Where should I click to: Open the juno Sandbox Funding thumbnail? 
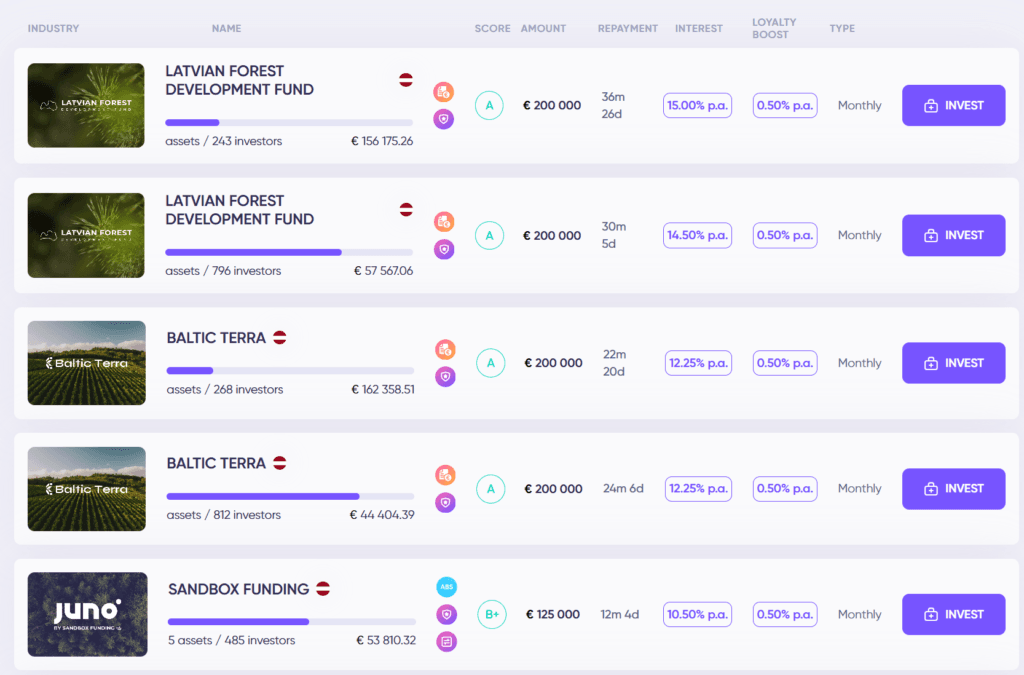[88, 614]
